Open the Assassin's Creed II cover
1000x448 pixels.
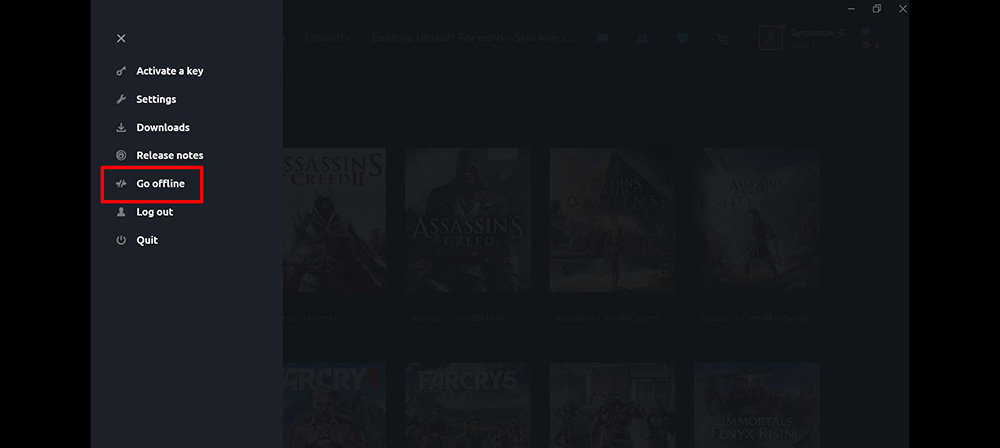pyautogui.click(x=334, y=220)
